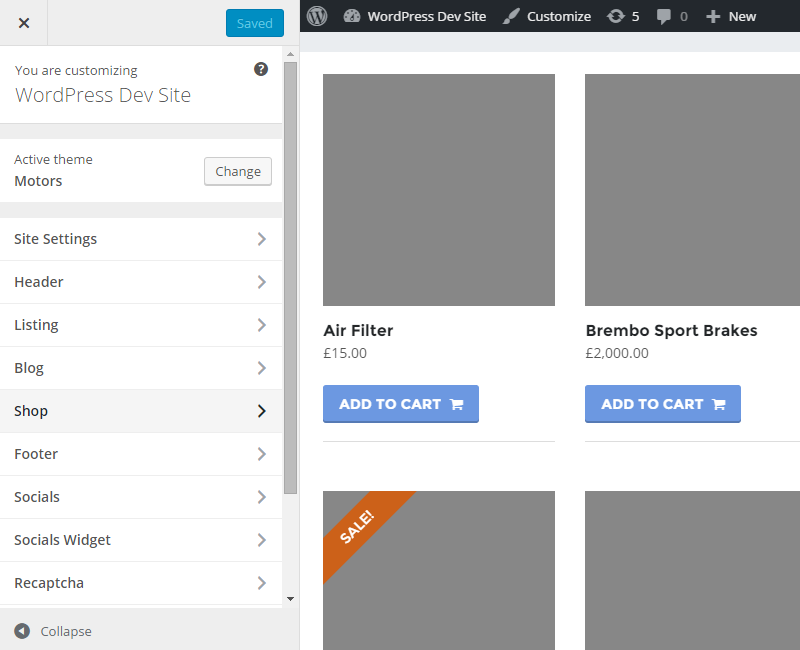Open the Socials Widget section label
This screenshot has height=650, width=800.
pos(62,540)
